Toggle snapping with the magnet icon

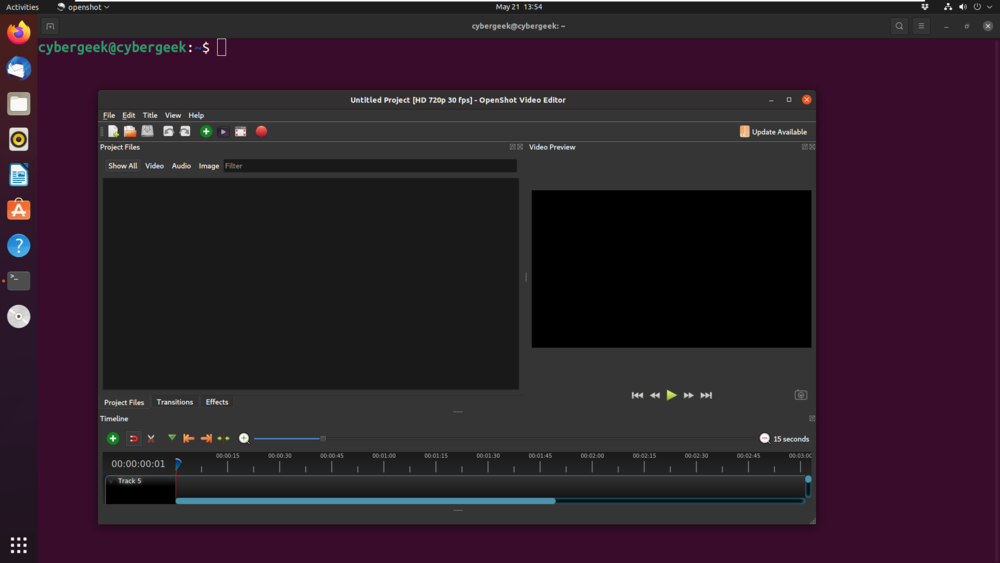pos(133,439)
